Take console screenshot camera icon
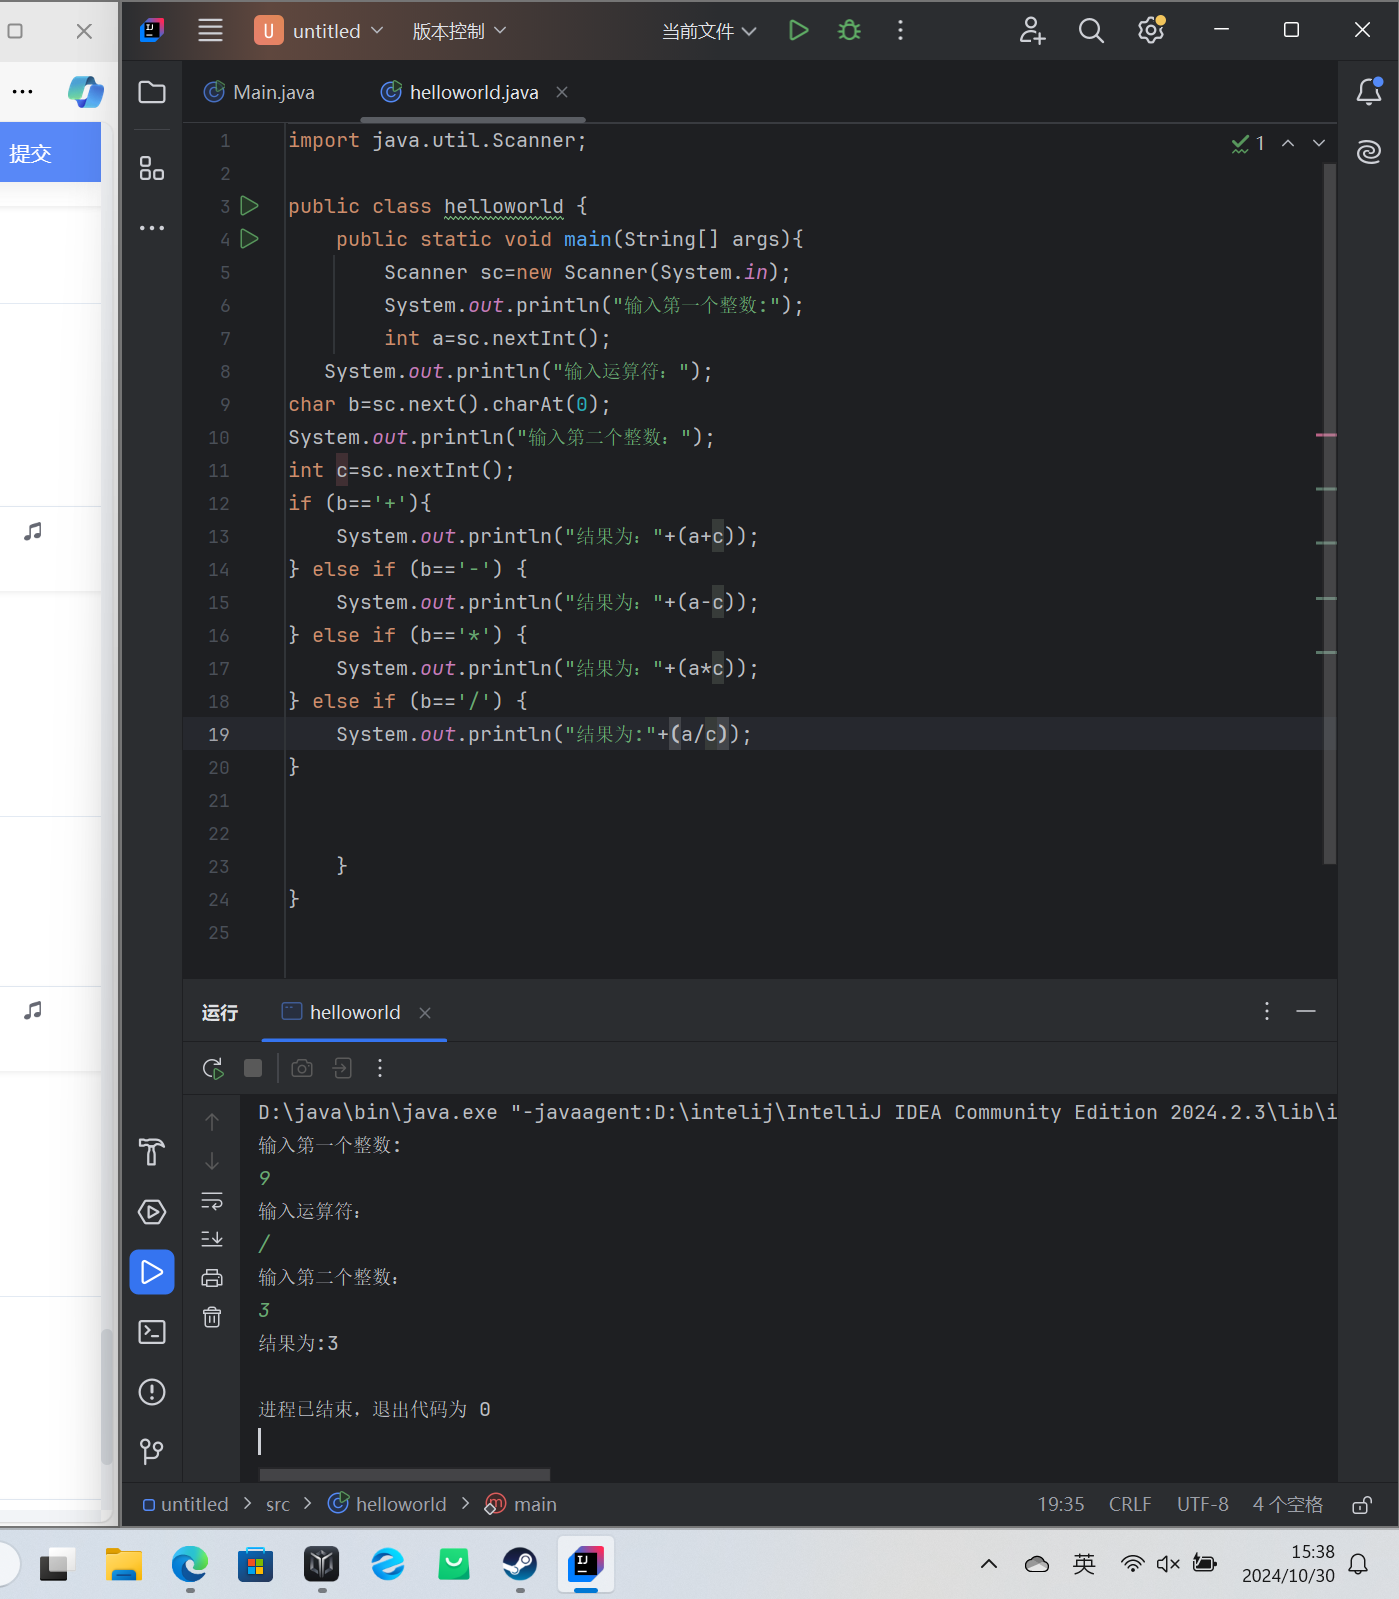This screenshot has width=1399, height=1599. pos(302,1068)
